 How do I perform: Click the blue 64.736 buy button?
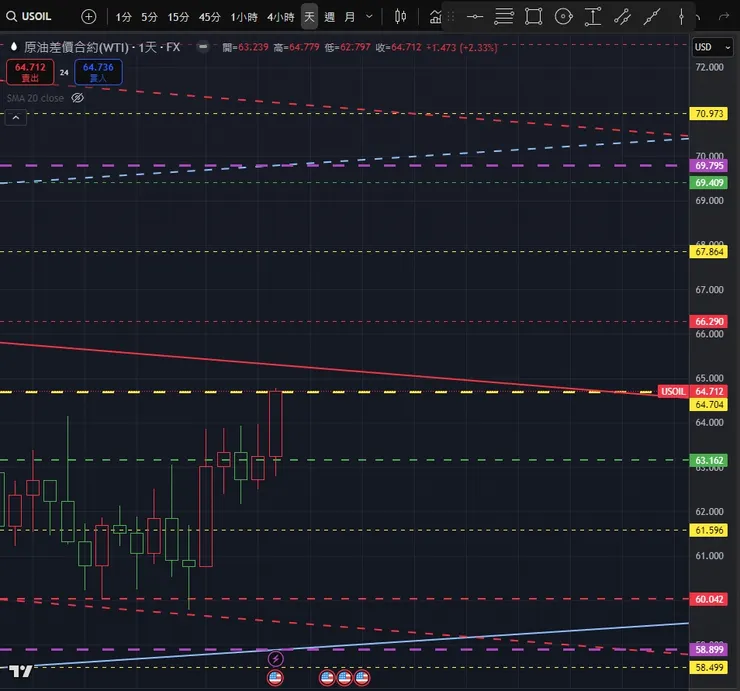[98, 72]
